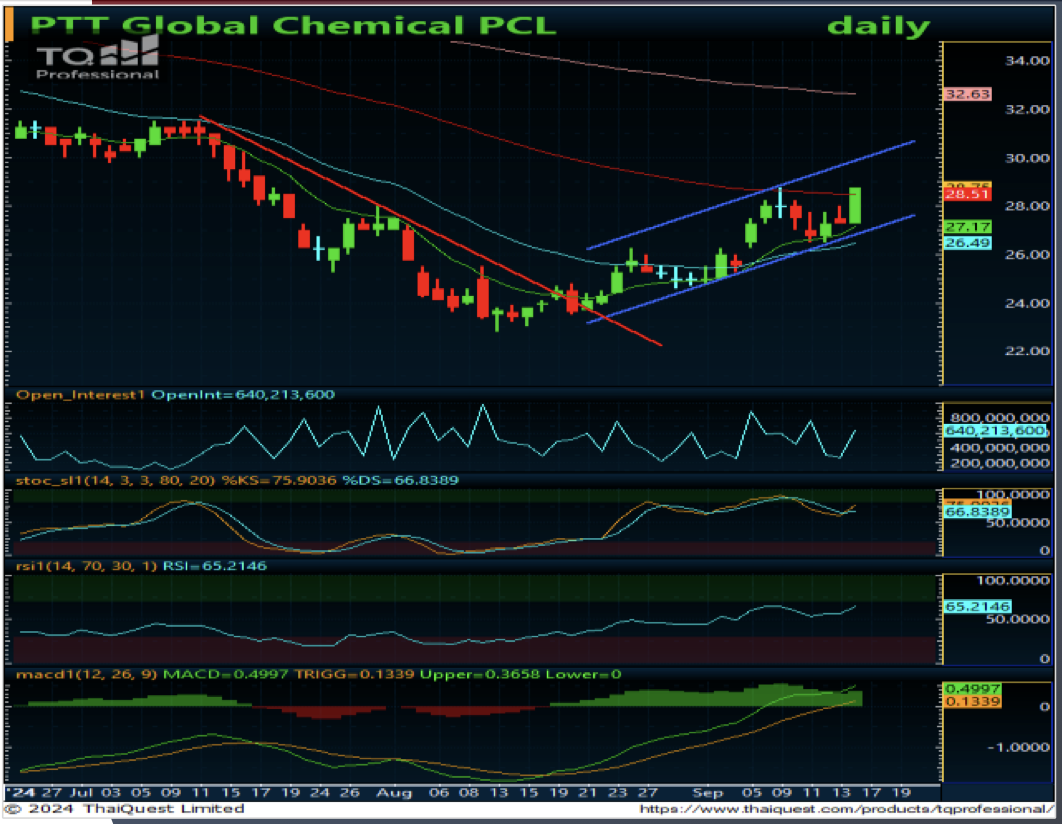Click the Sep month label on date axis
The height and width of the screenshot is (824, 1062).
pos(708,793)
